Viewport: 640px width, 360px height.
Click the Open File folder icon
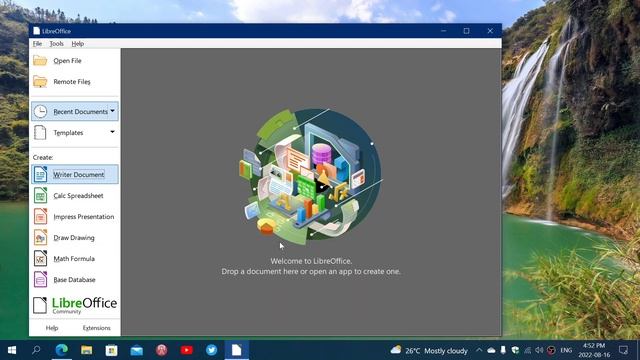tap(40, 60)
